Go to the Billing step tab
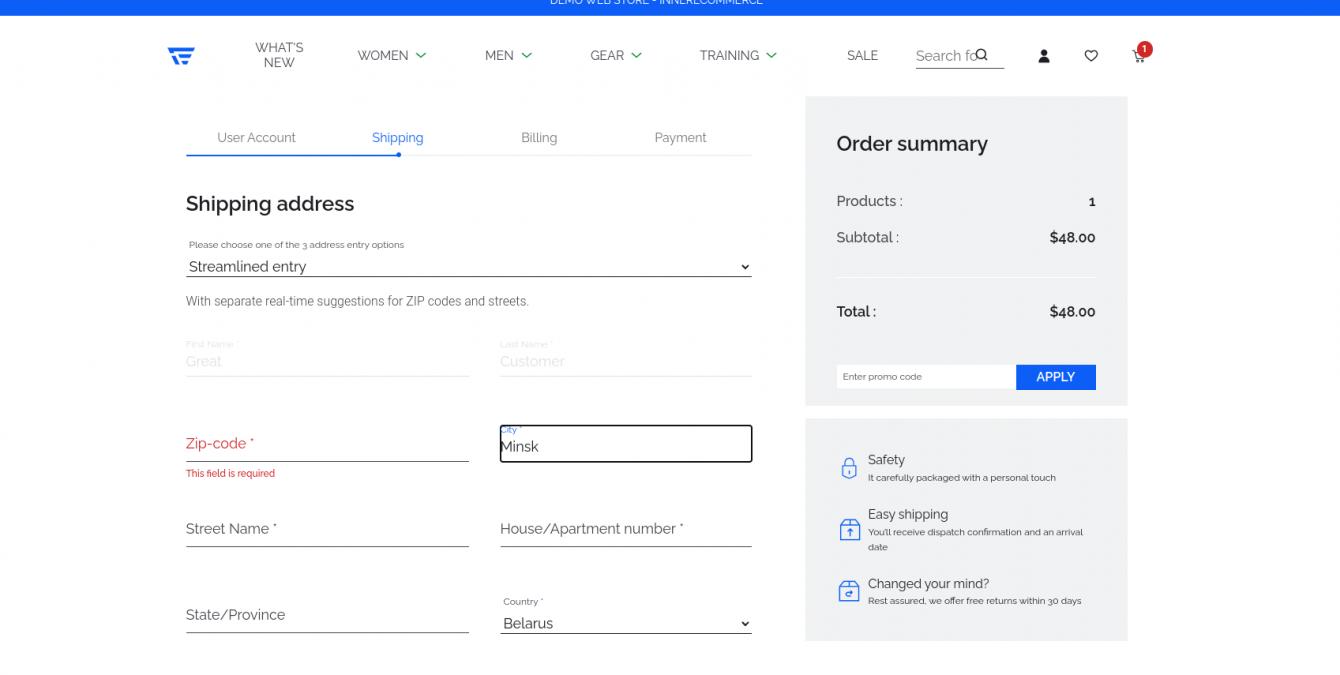 coord(539,138)
